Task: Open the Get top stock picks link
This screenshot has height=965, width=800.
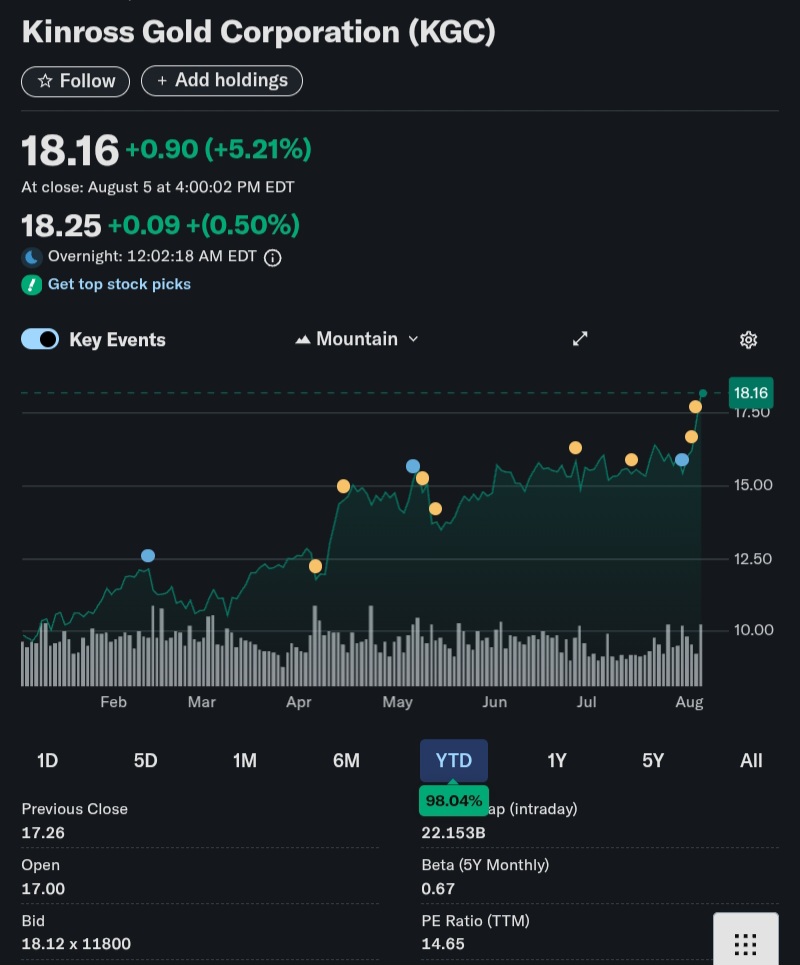Action: point(119,284)
